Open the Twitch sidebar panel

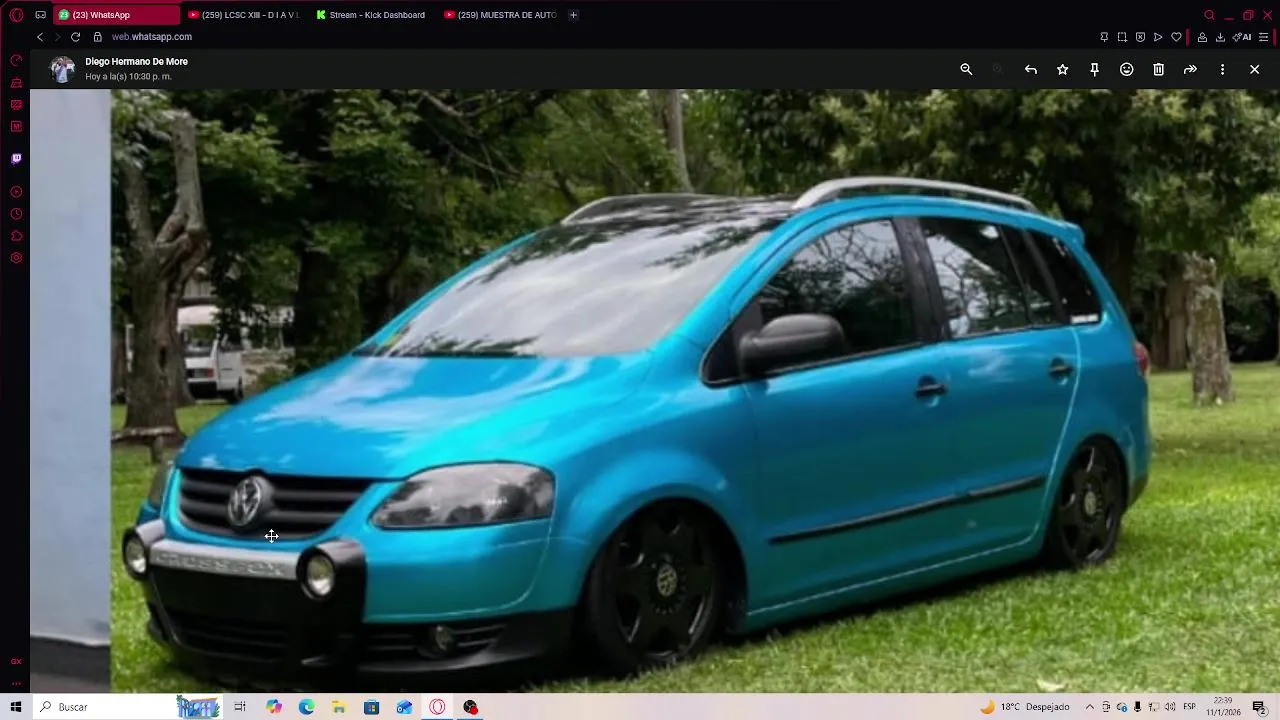pos(16,158)
